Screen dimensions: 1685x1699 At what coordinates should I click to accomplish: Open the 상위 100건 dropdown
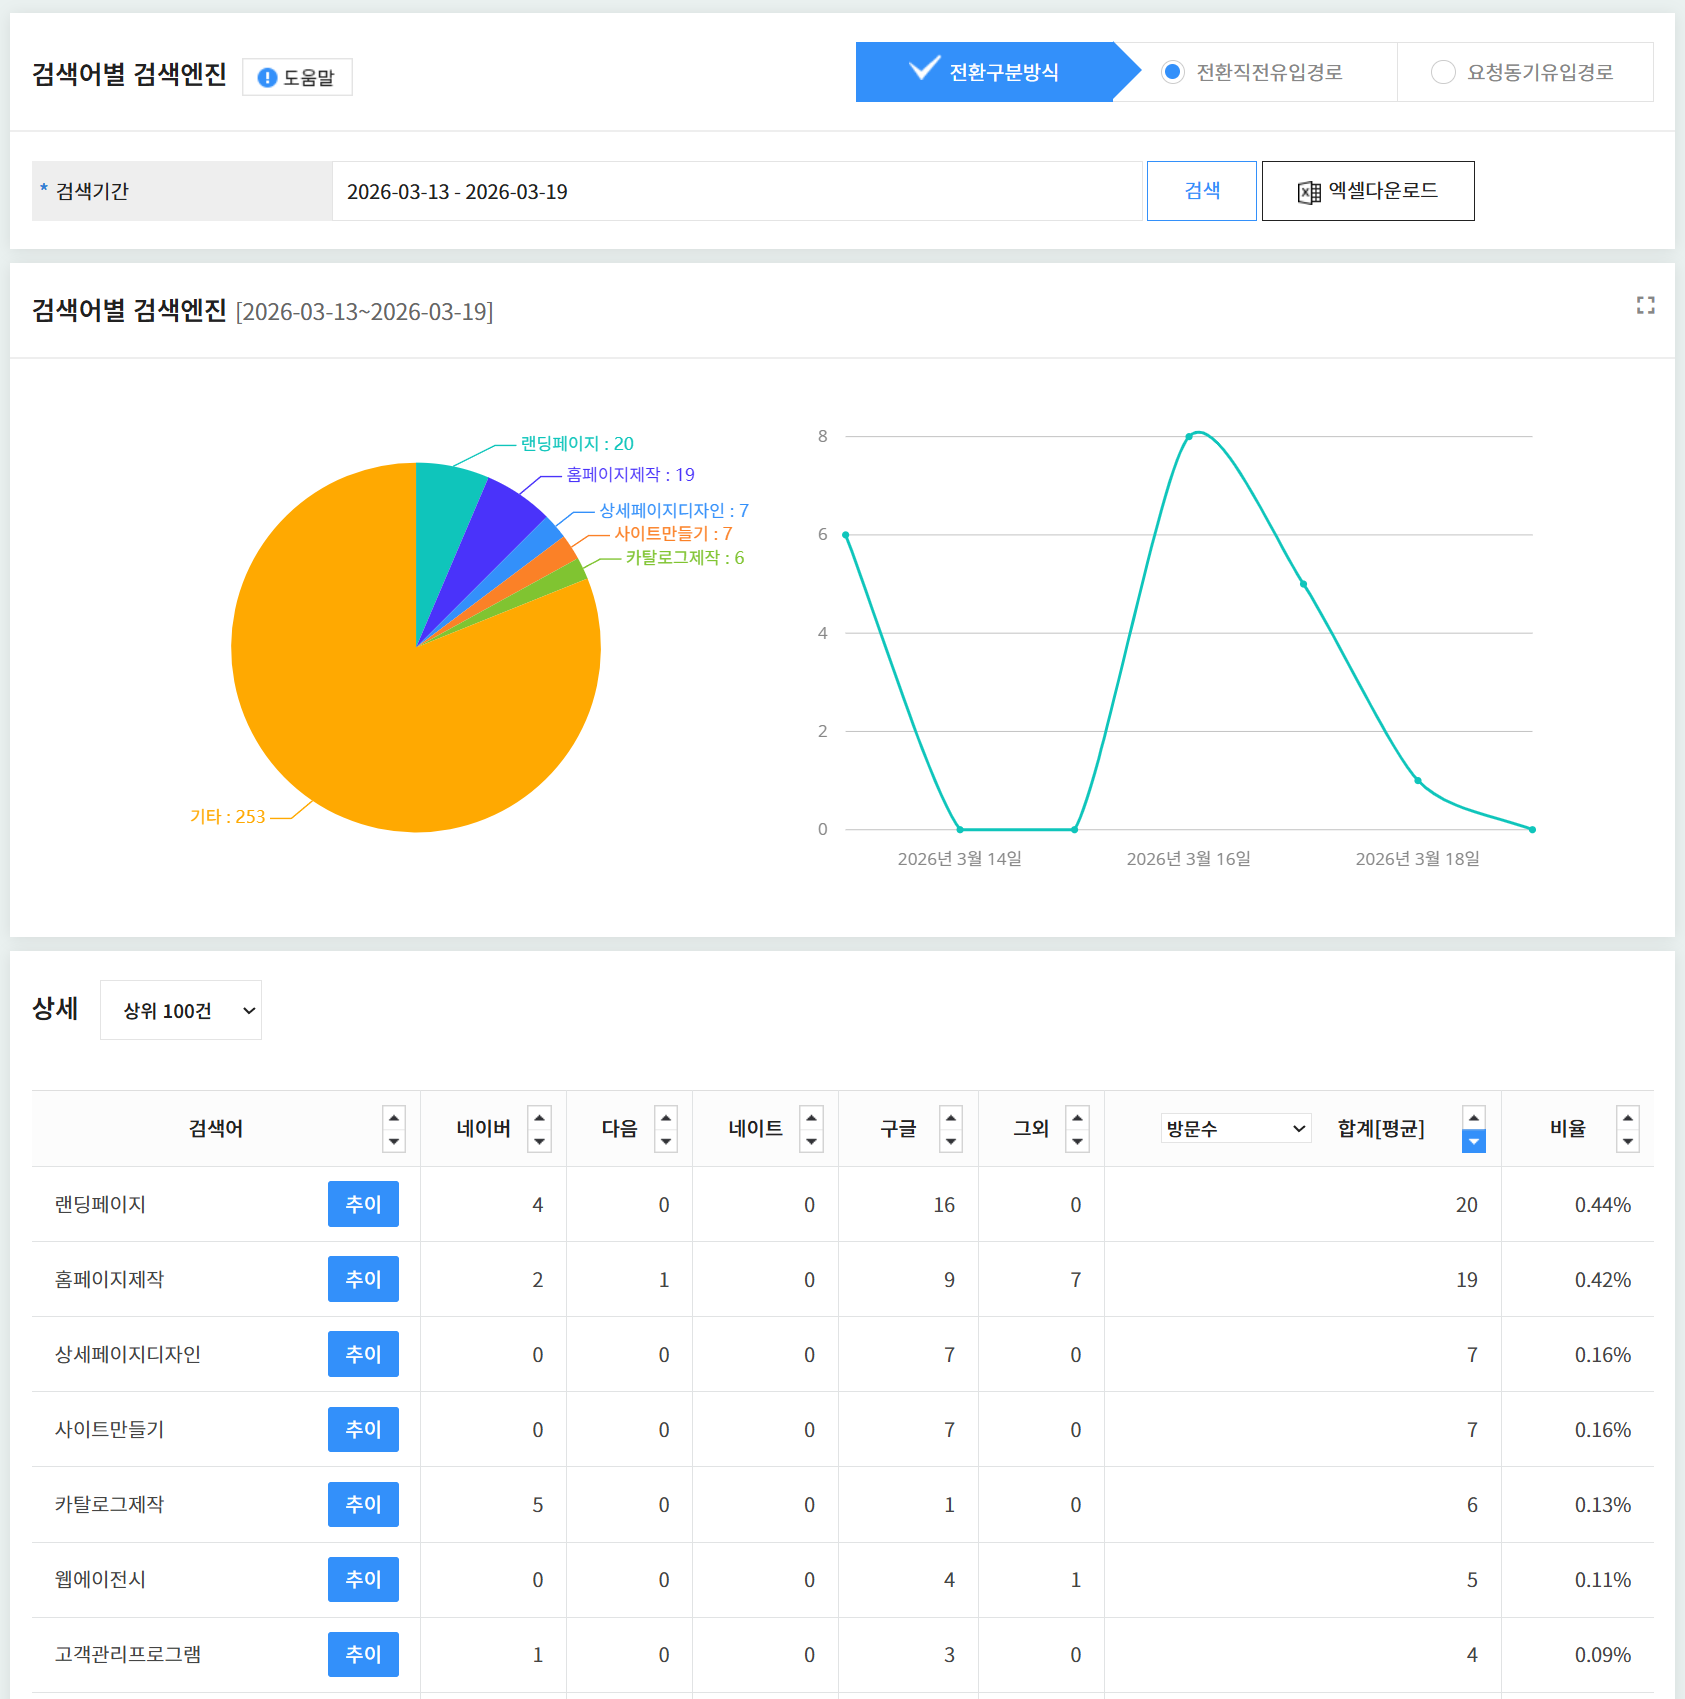pos(181,1010)
